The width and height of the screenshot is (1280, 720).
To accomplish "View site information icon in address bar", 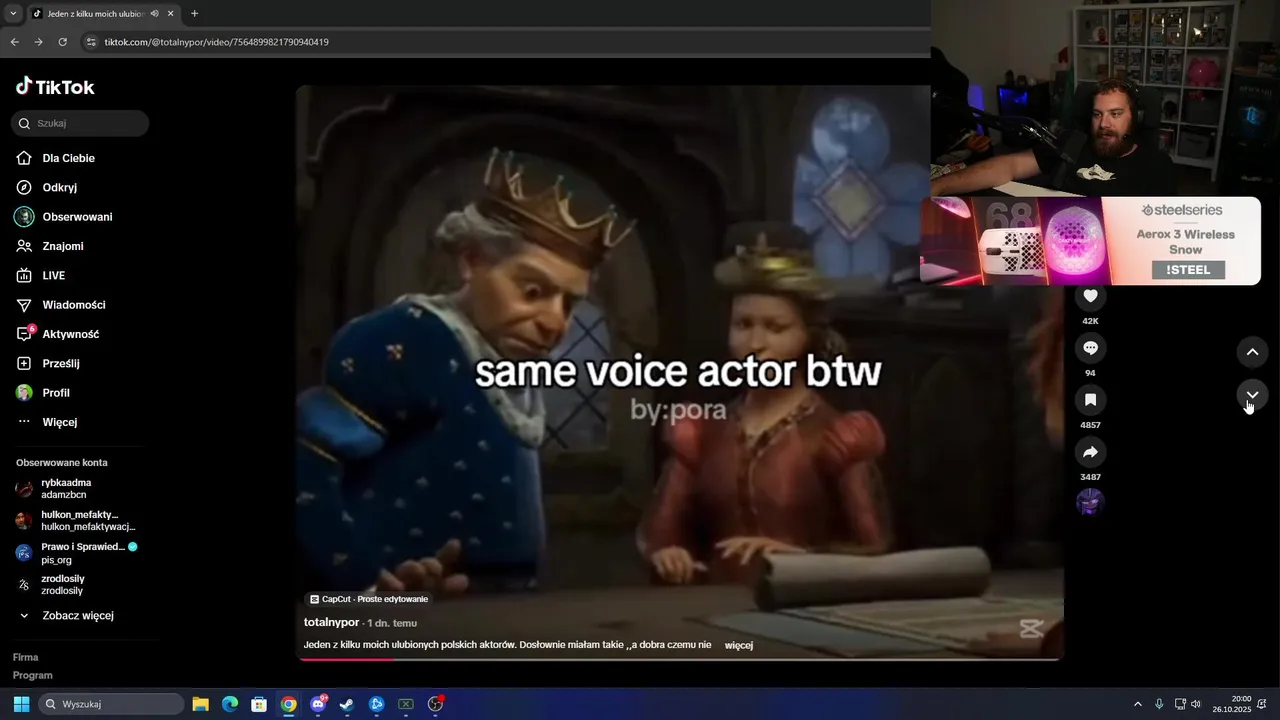I will point(91,42).
